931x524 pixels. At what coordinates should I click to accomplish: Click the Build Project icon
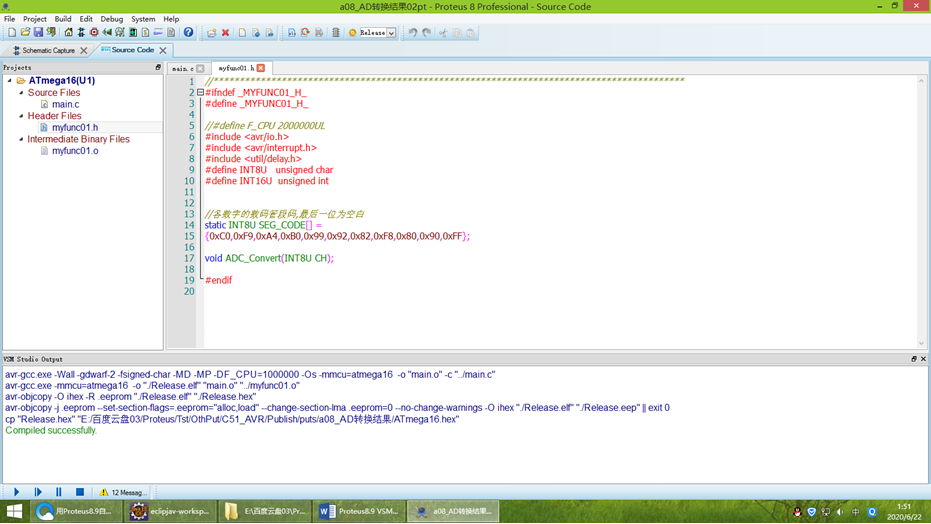pyautogui.click(x=292, y=33)
